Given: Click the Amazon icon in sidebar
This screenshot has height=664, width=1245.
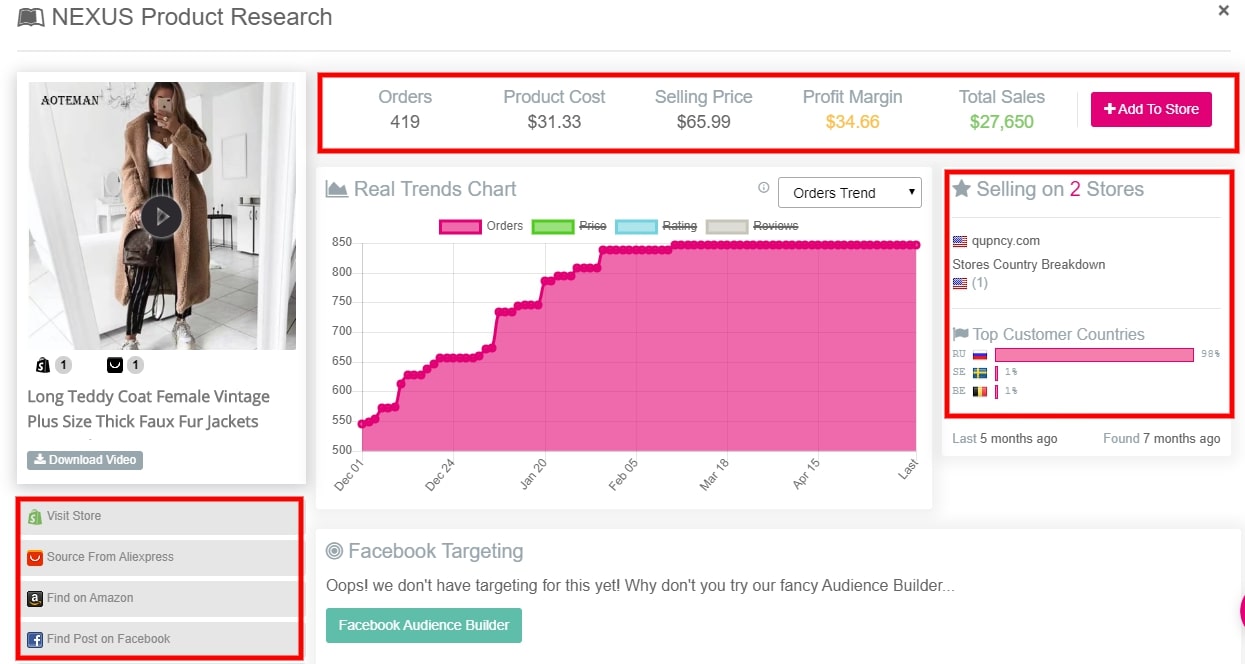Looking at the screenshot, I should [35, 599].
